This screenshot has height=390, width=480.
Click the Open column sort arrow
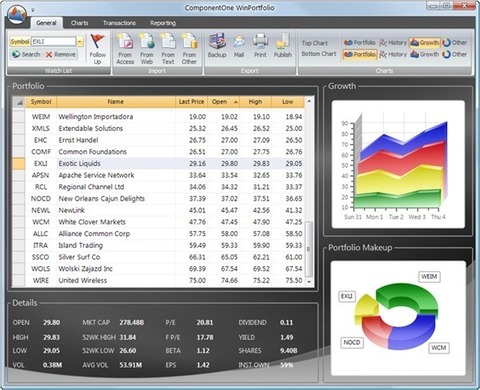click(x=236, y=102)
